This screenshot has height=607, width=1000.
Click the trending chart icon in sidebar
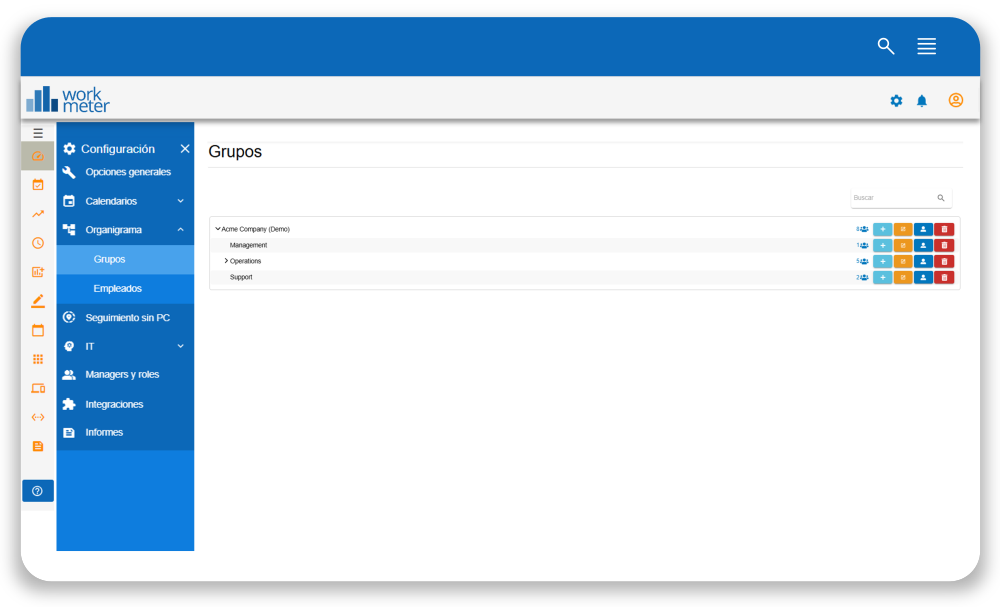38,213
